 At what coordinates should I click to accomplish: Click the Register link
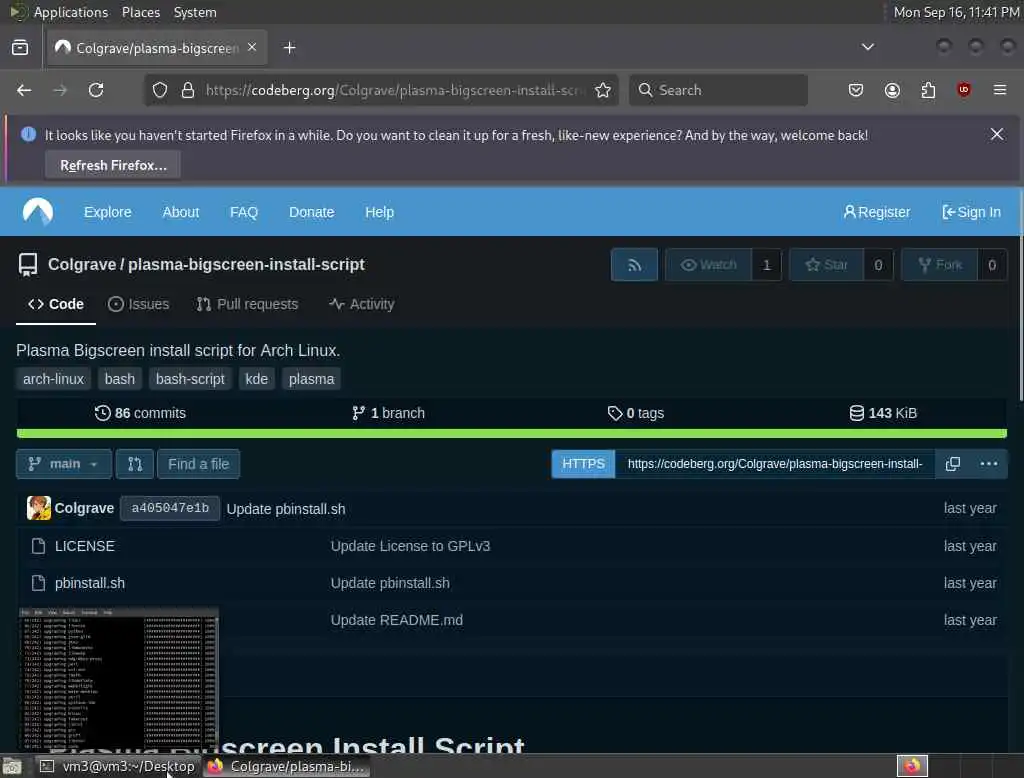coord(876,212)
